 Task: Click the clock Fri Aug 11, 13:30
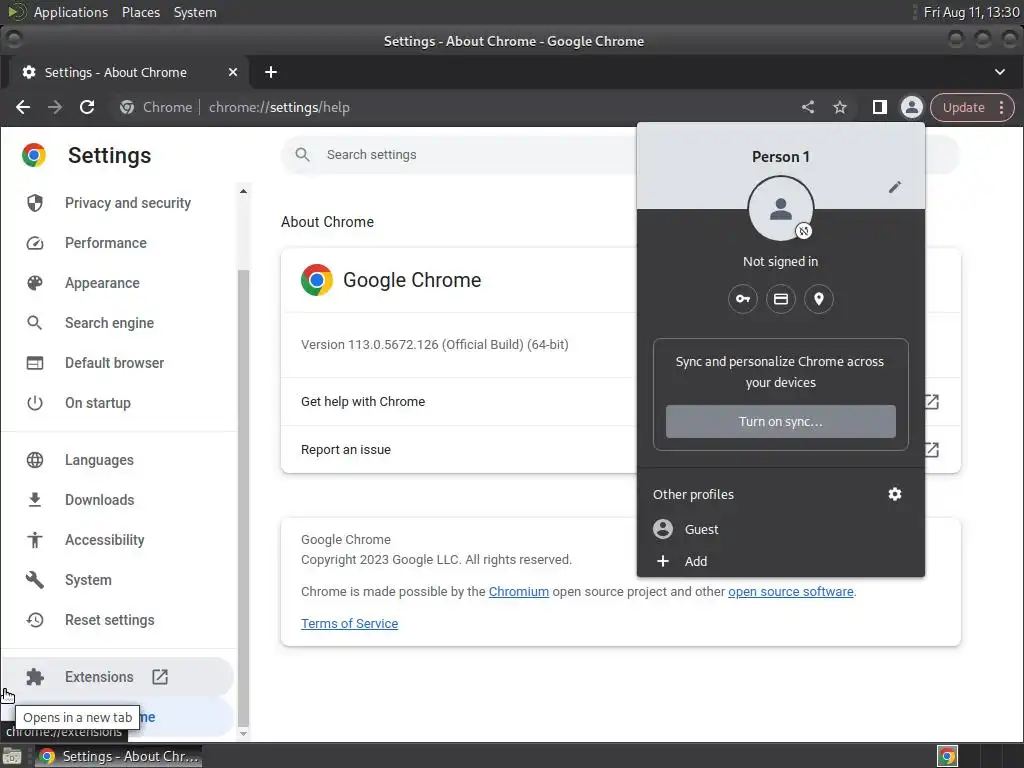(x=971, y=12)
